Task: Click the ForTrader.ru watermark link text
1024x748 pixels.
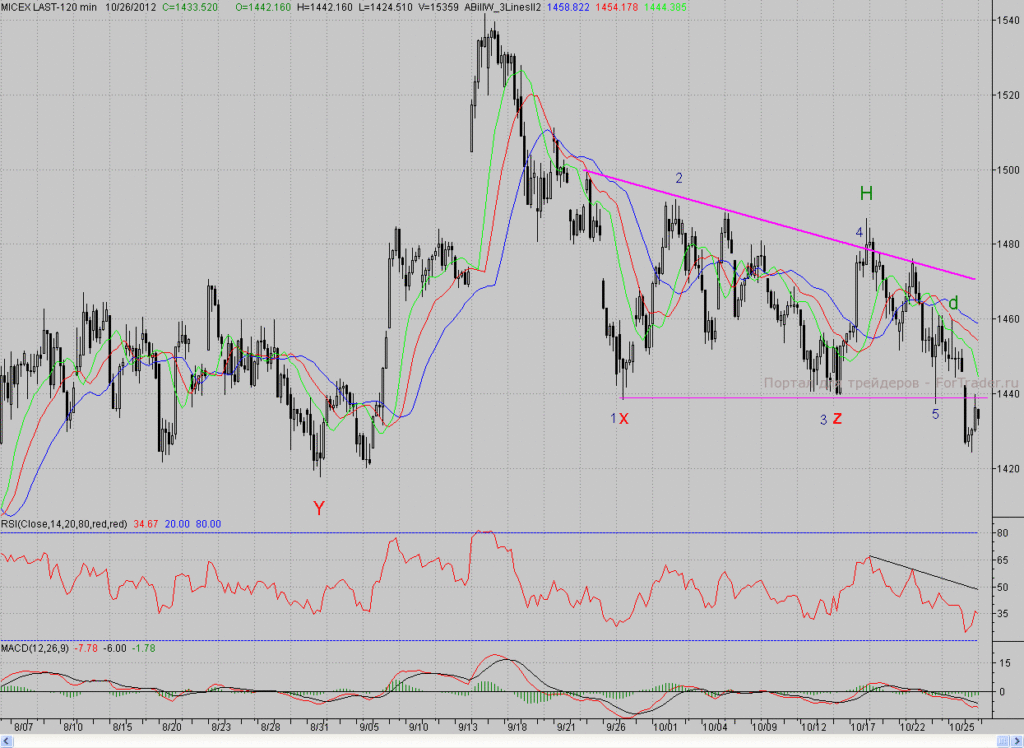Action: pyautogui.click(x=976, y=383)
